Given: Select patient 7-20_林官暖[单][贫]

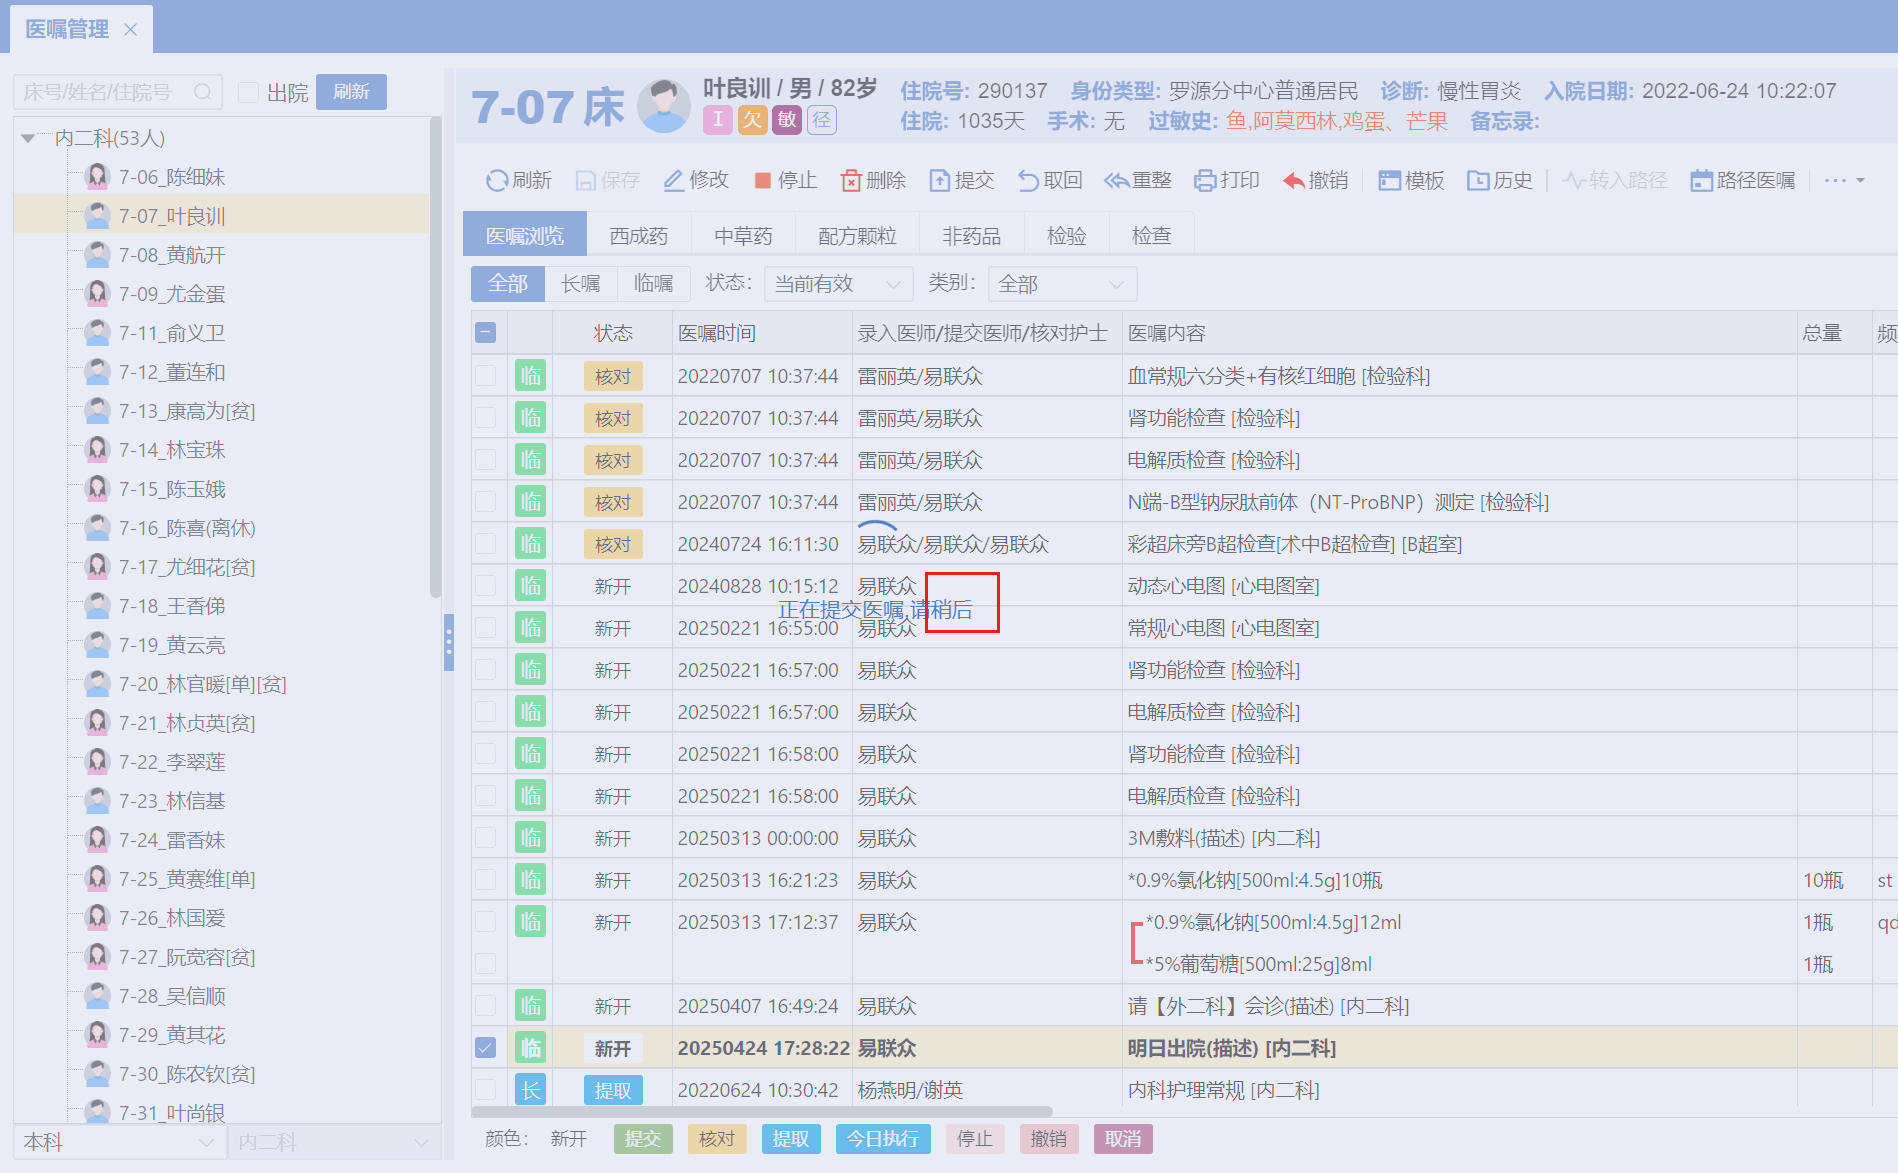Looking at the screenshot, I should click(203, 684).
